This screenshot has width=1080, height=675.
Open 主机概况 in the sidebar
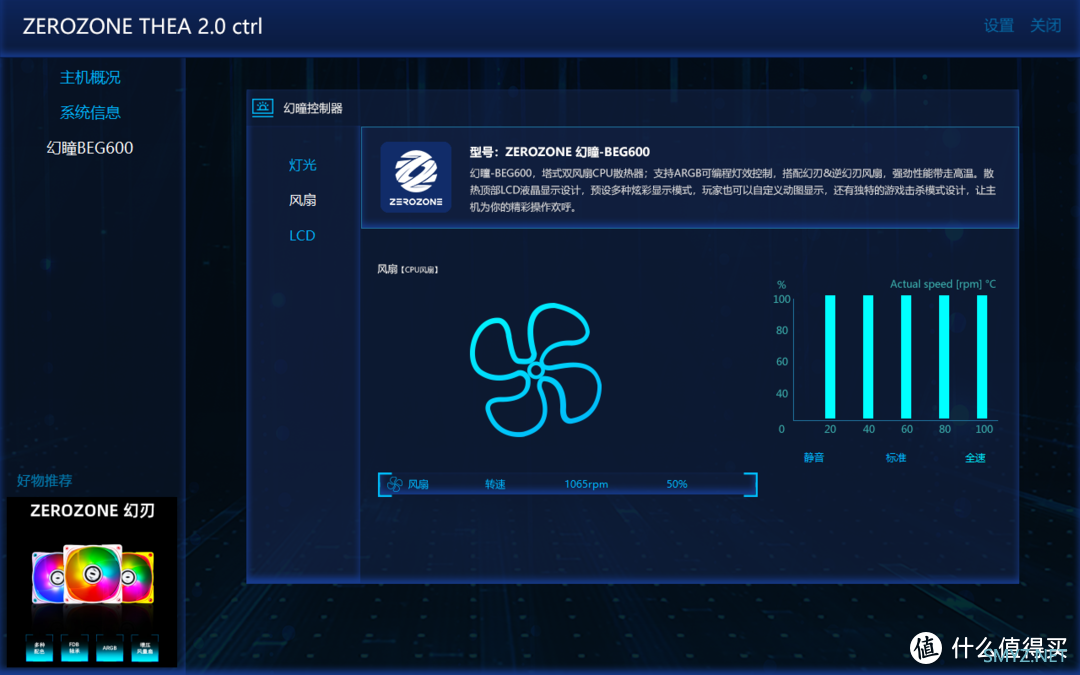point(90,77)
